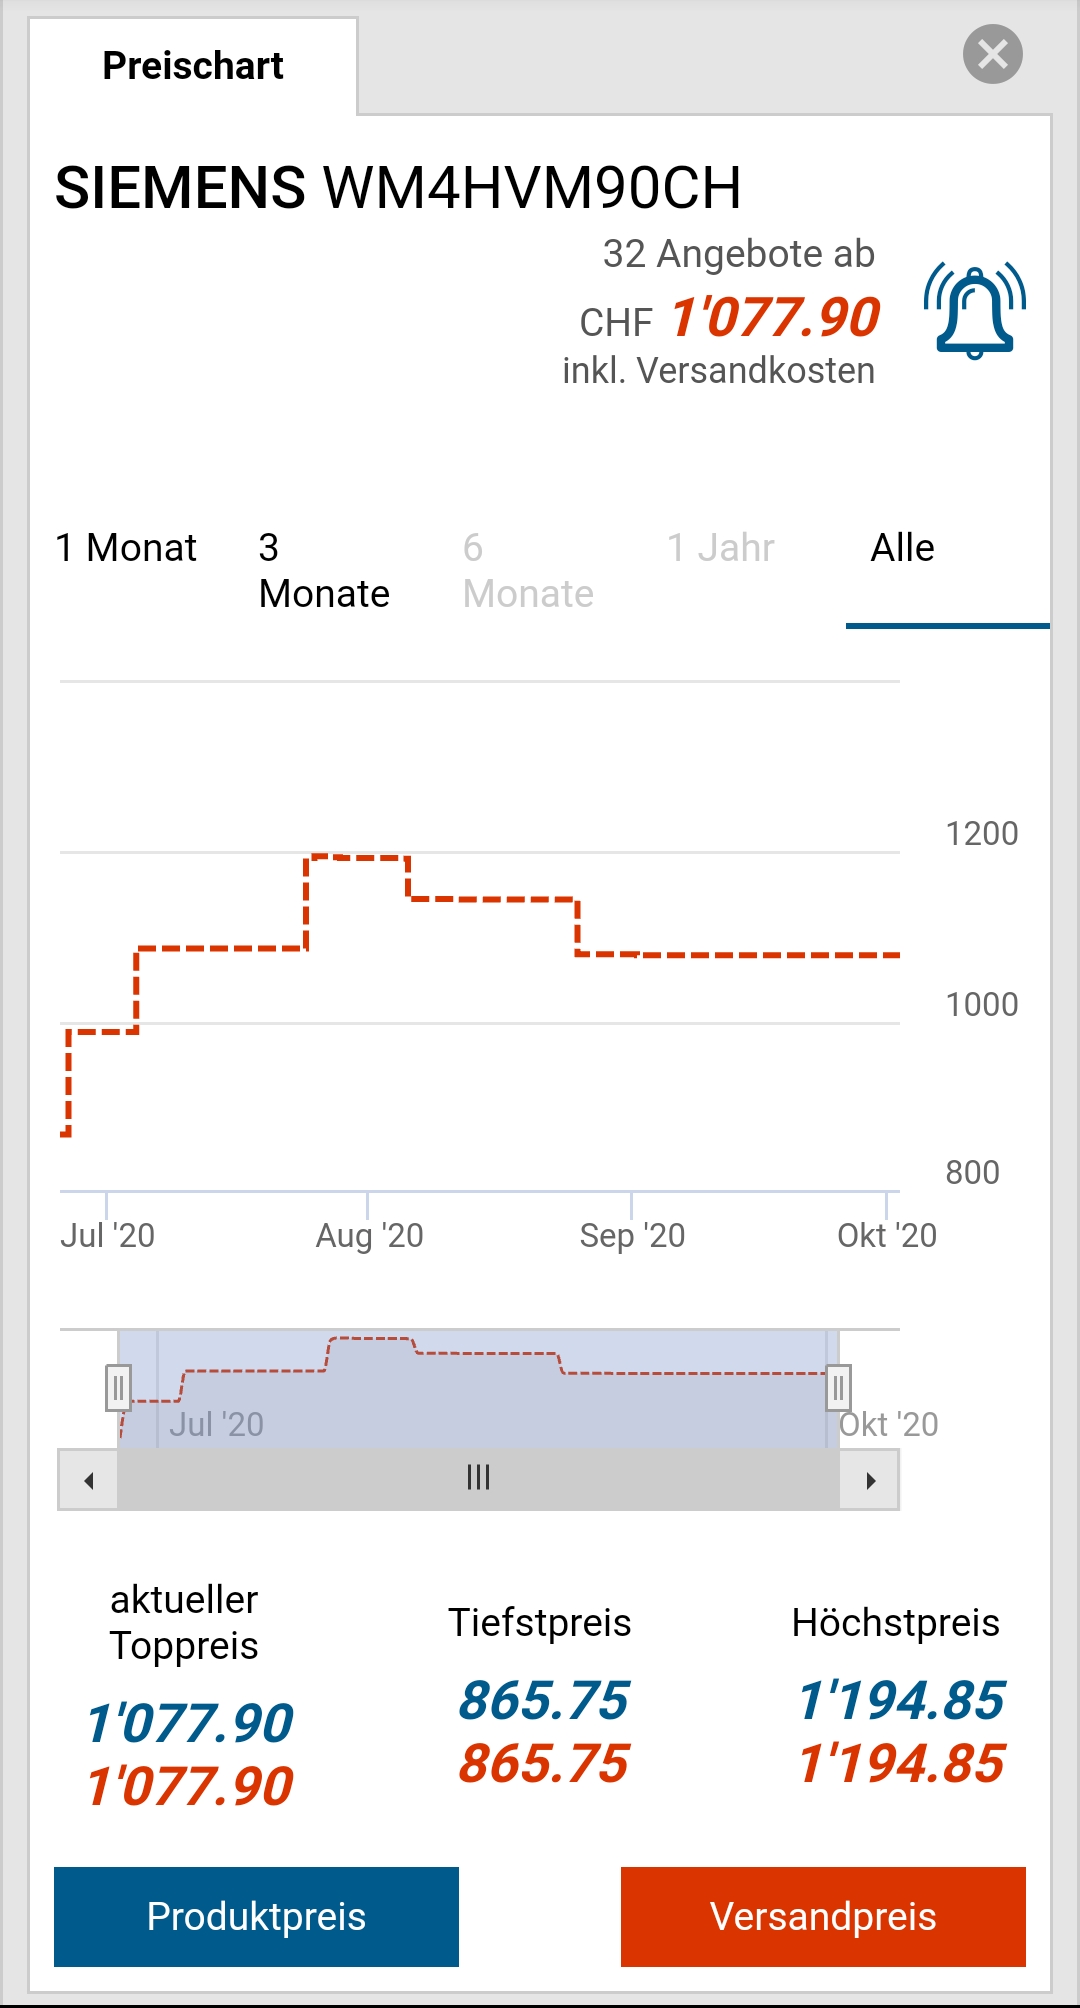Click the CHF 1'077.90 offer price
This screenshot has height=2008, width=1080.
pos(774,319)
